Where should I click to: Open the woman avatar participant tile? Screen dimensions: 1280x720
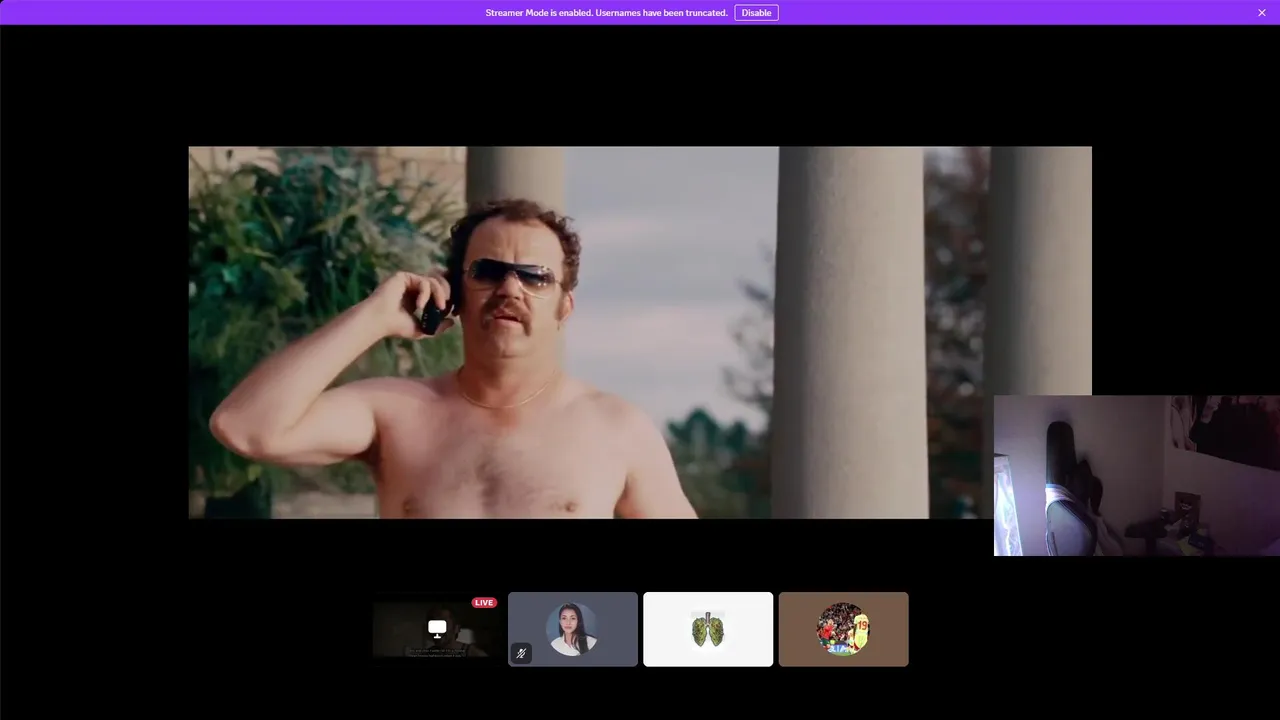click(573, 629)
